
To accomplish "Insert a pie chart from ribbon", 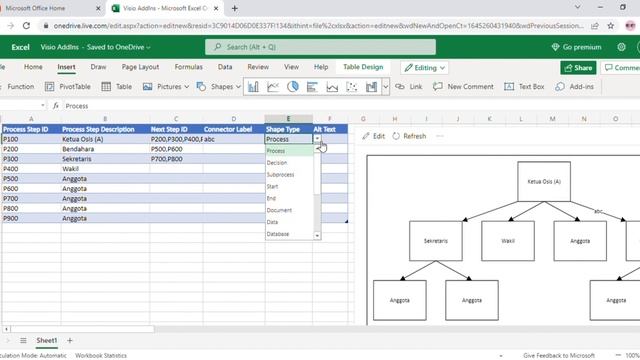I will click(293, 87).
